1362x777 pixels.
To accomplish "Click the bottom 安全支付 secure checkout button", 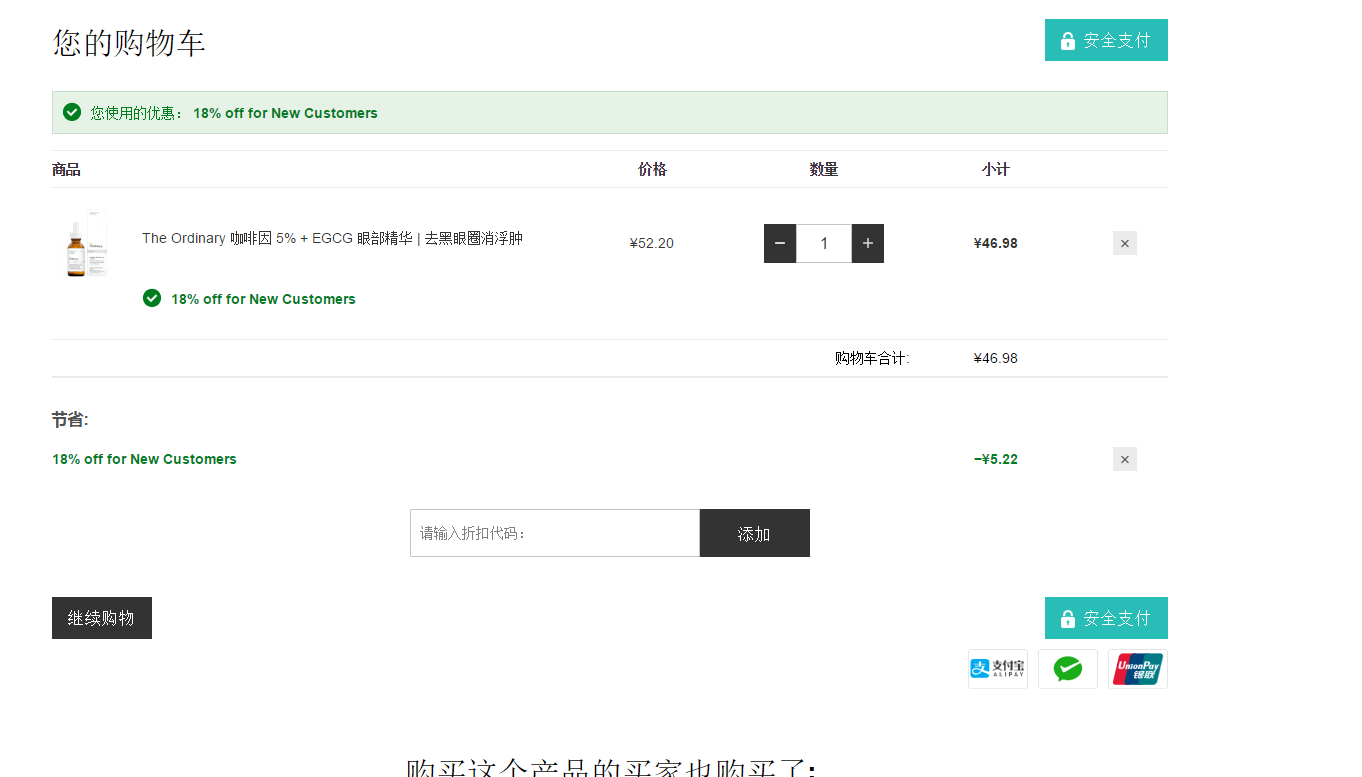I will pyautogui.click(x=1106, y=618).
